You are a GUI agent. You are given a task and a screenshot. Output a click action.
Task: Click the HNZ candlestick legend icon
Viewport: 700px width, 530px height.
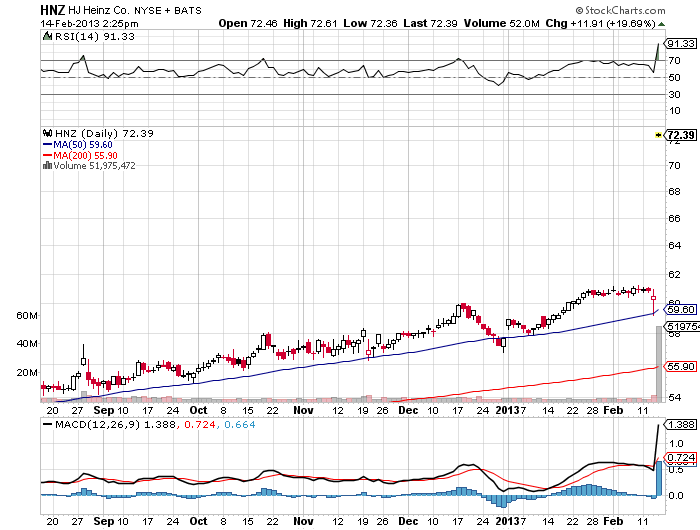[x=47, y=133]
